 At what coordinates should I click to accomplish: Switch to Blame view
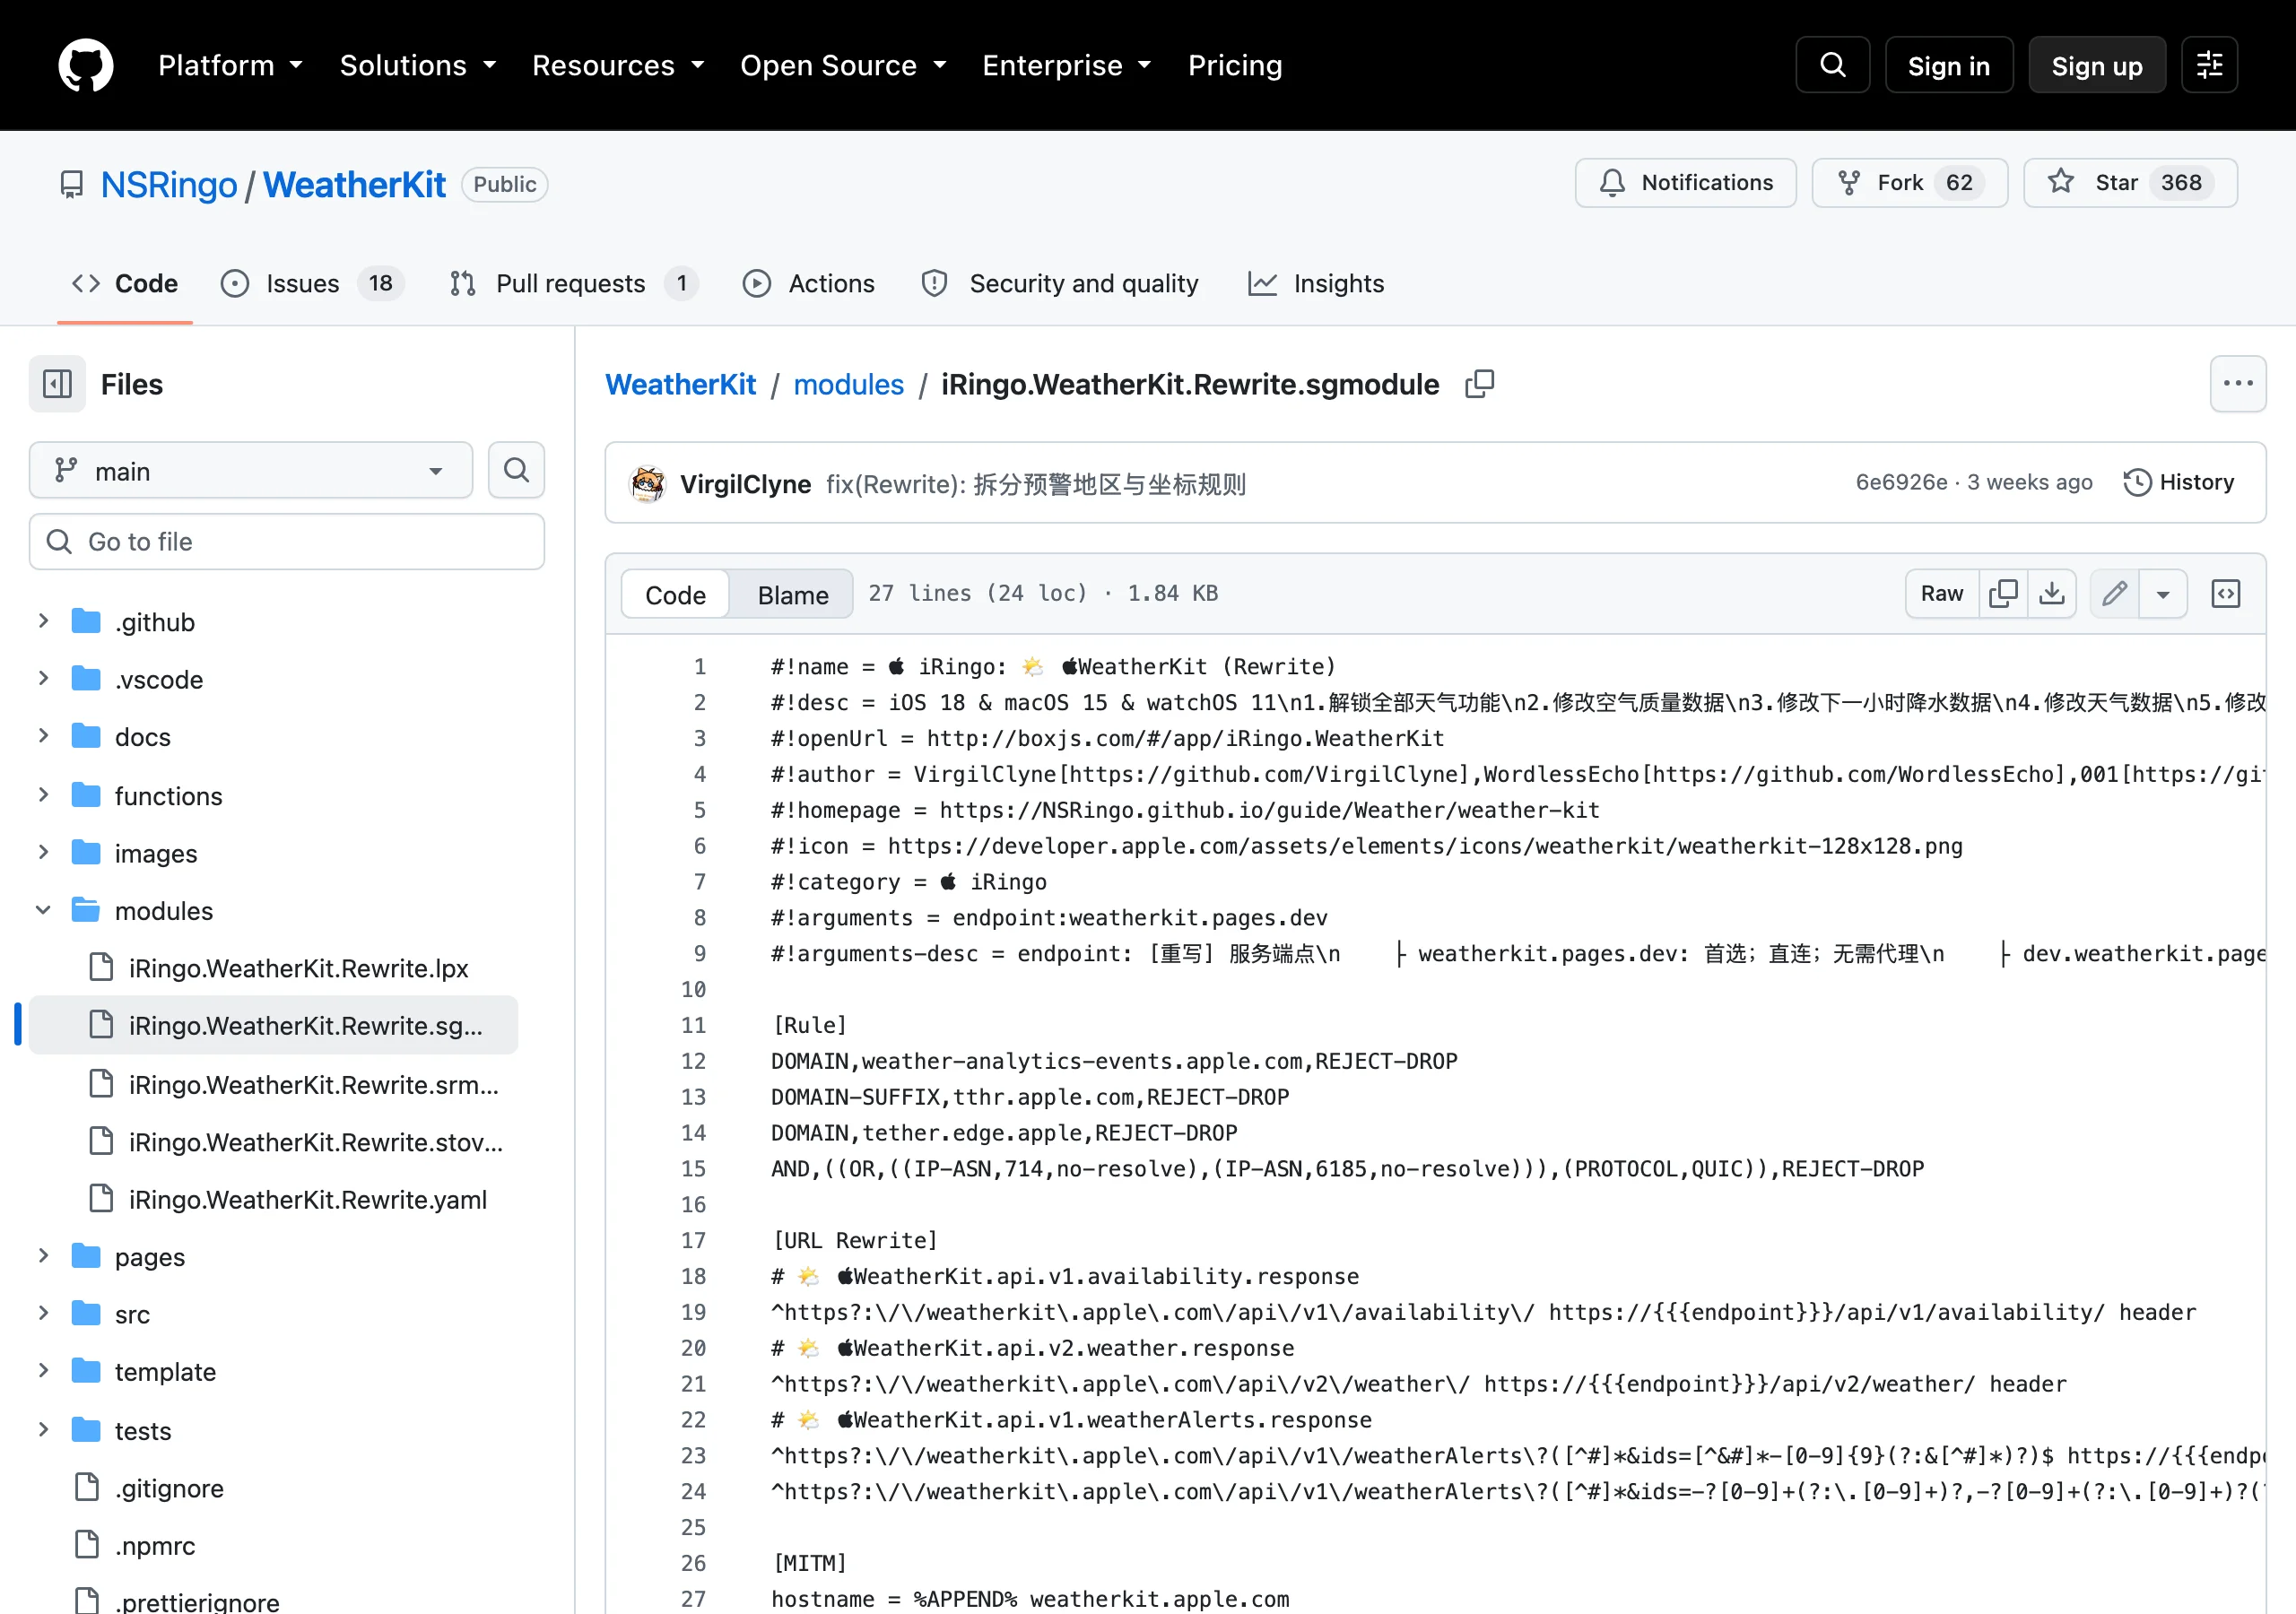click(x=793, y=595)
